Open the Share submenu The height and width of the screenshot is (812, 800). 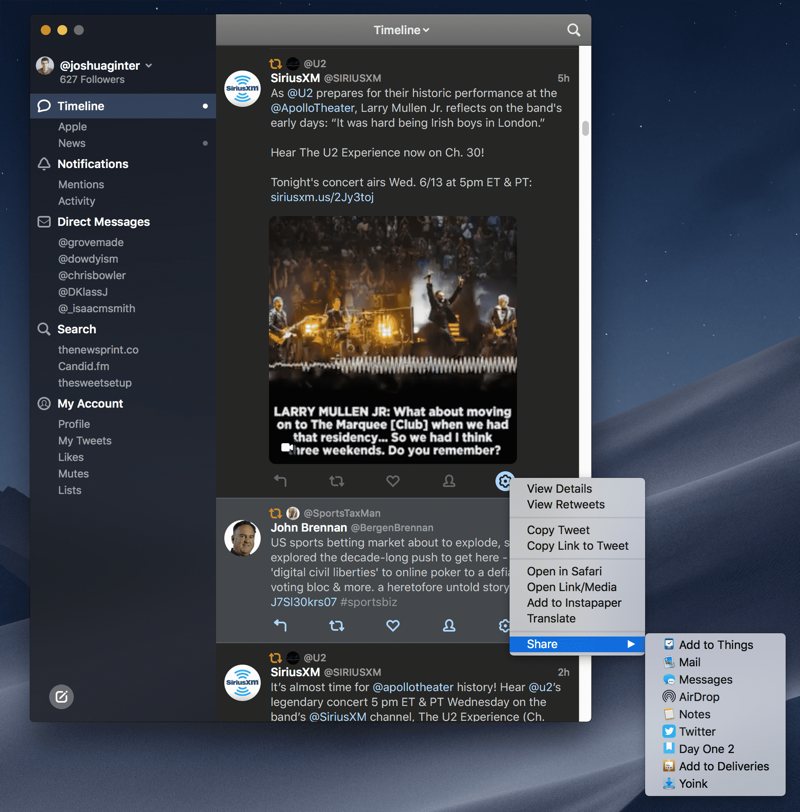tap(577, 644)
